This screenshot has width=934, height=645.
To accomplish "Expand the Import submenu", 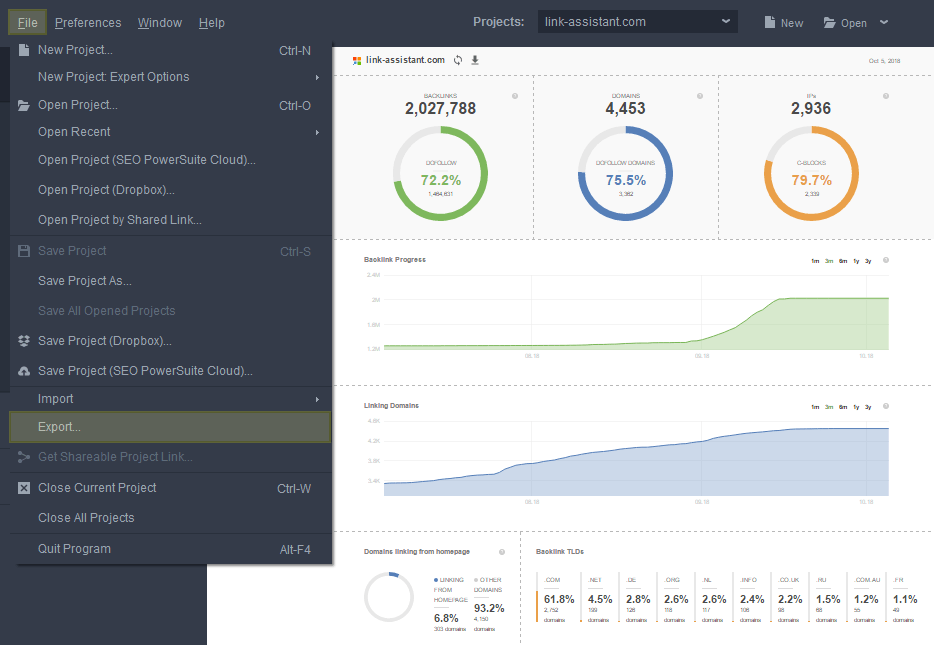I will (x=317, y=399).
